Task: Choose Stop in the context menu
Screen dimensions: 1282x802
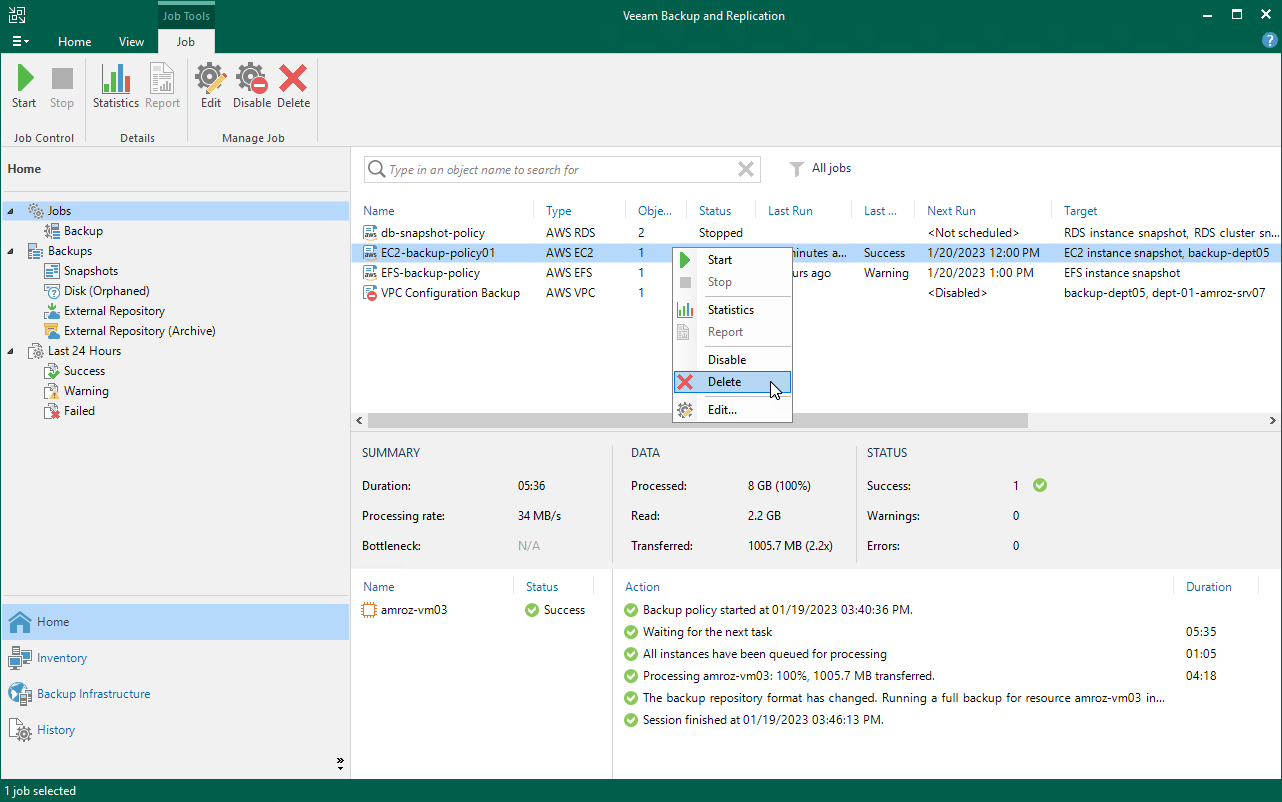Action: [732, 282]
